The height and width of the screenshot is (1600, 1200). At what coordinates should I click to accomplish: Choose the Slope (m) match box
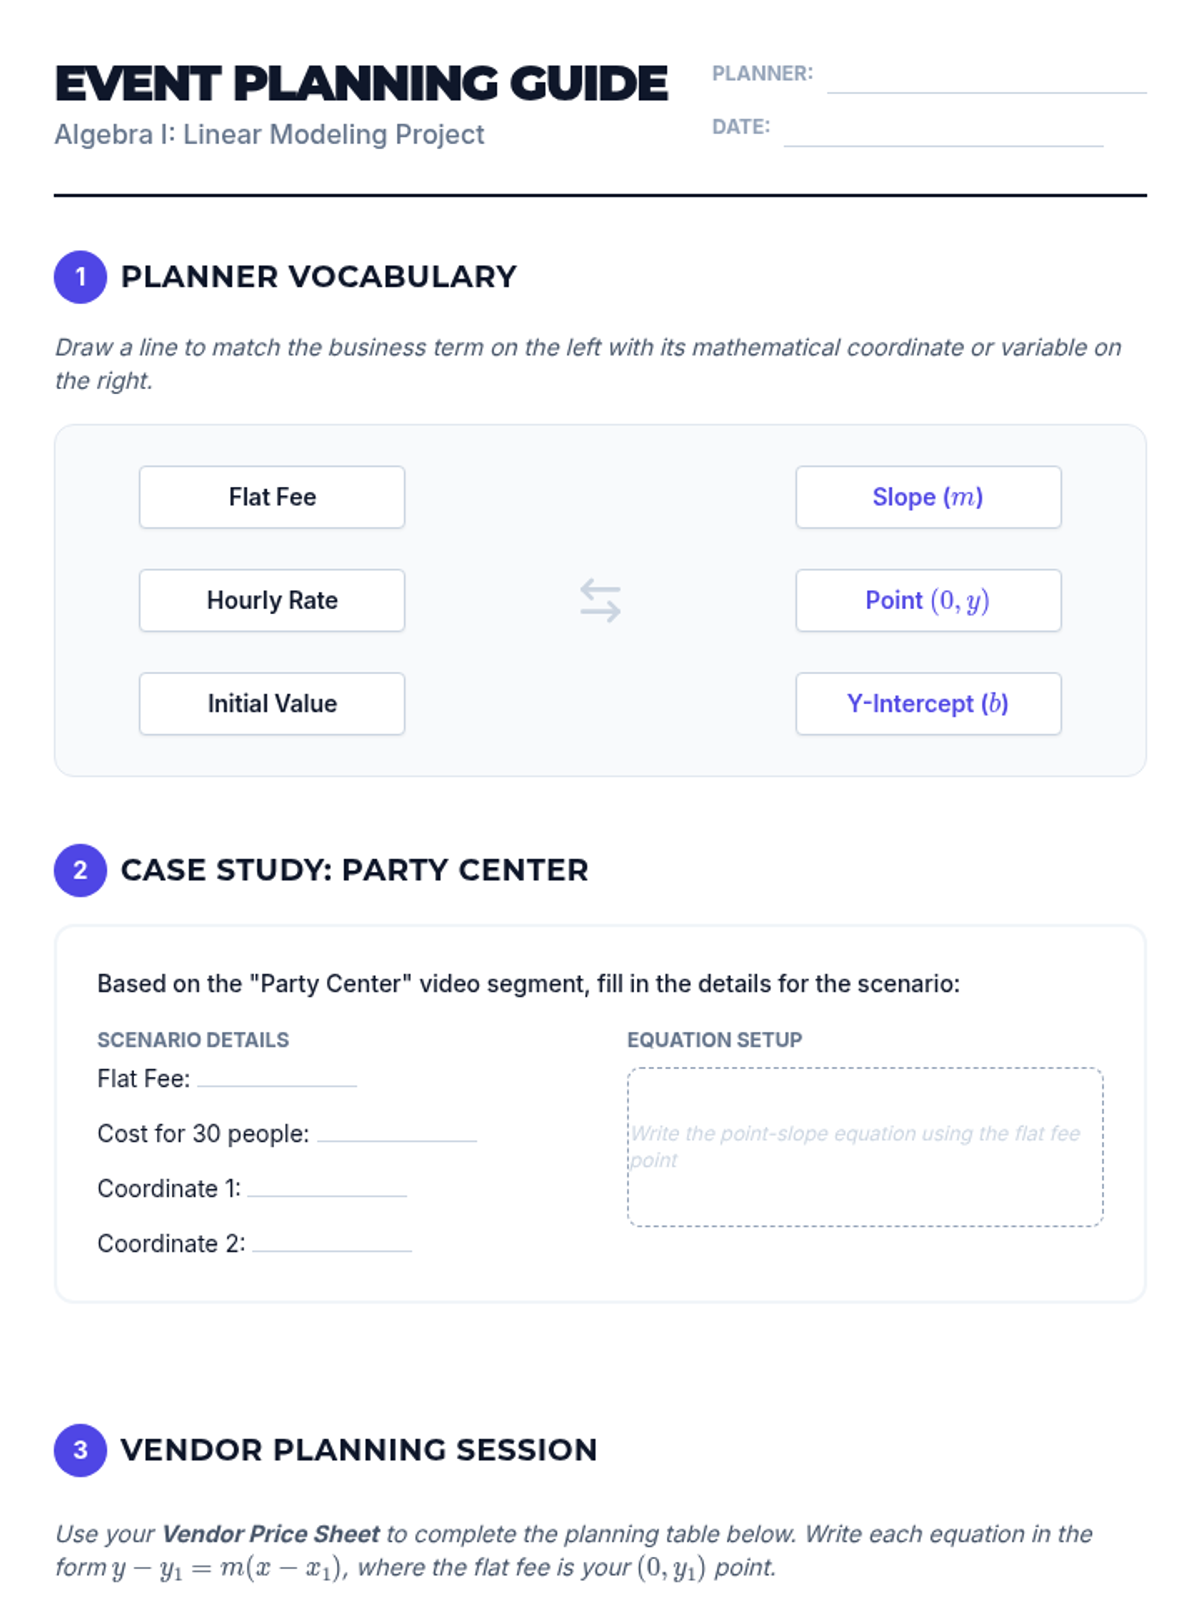pos(928,497)
